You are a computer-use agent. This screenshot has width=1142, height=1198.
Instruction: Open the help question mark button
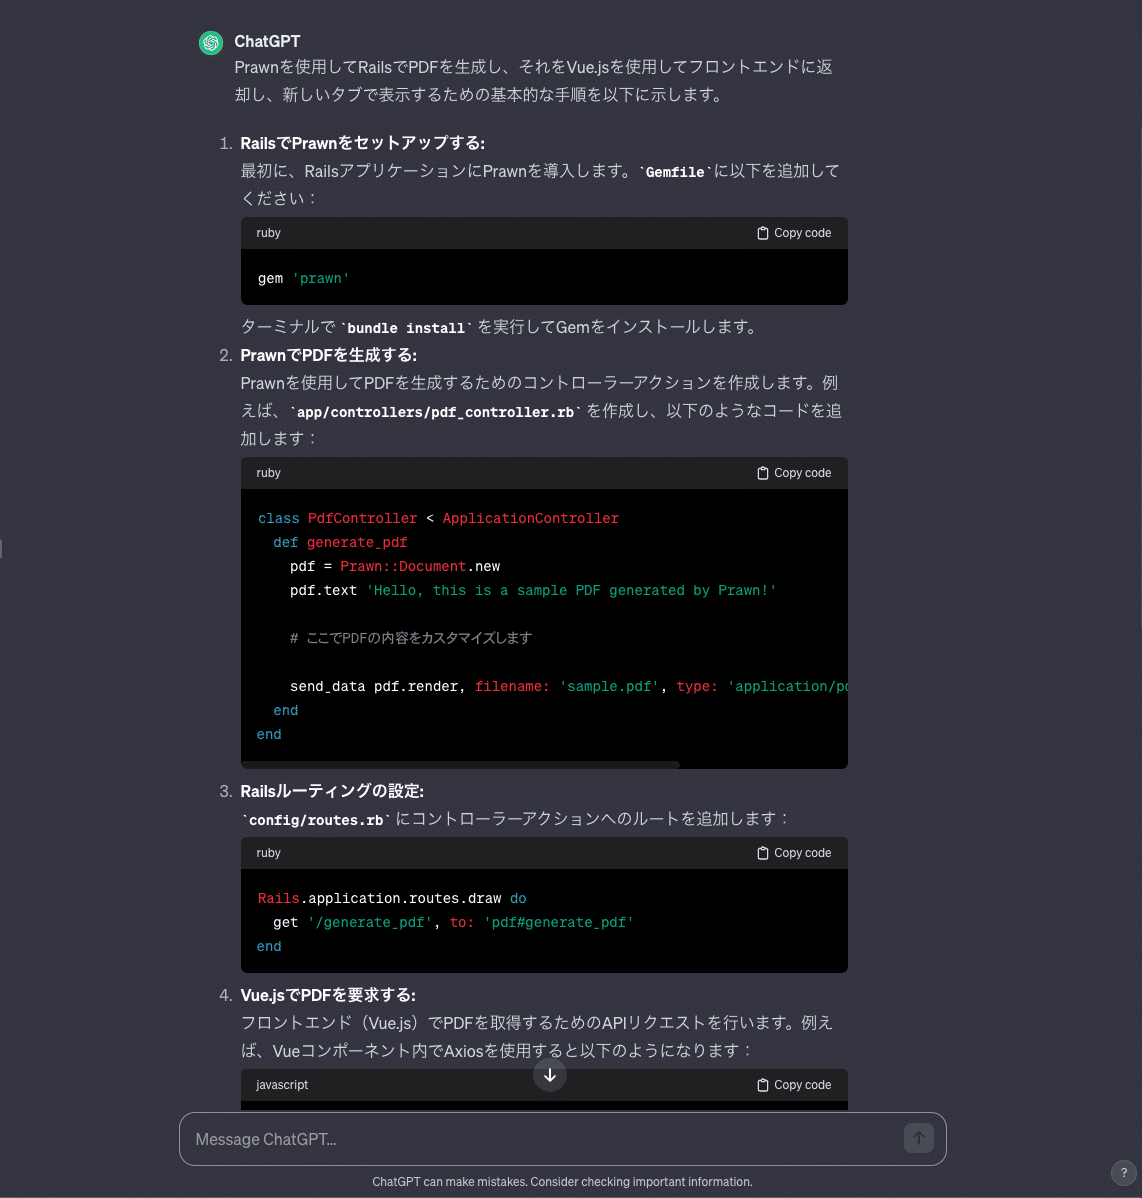point(1124,1173)
